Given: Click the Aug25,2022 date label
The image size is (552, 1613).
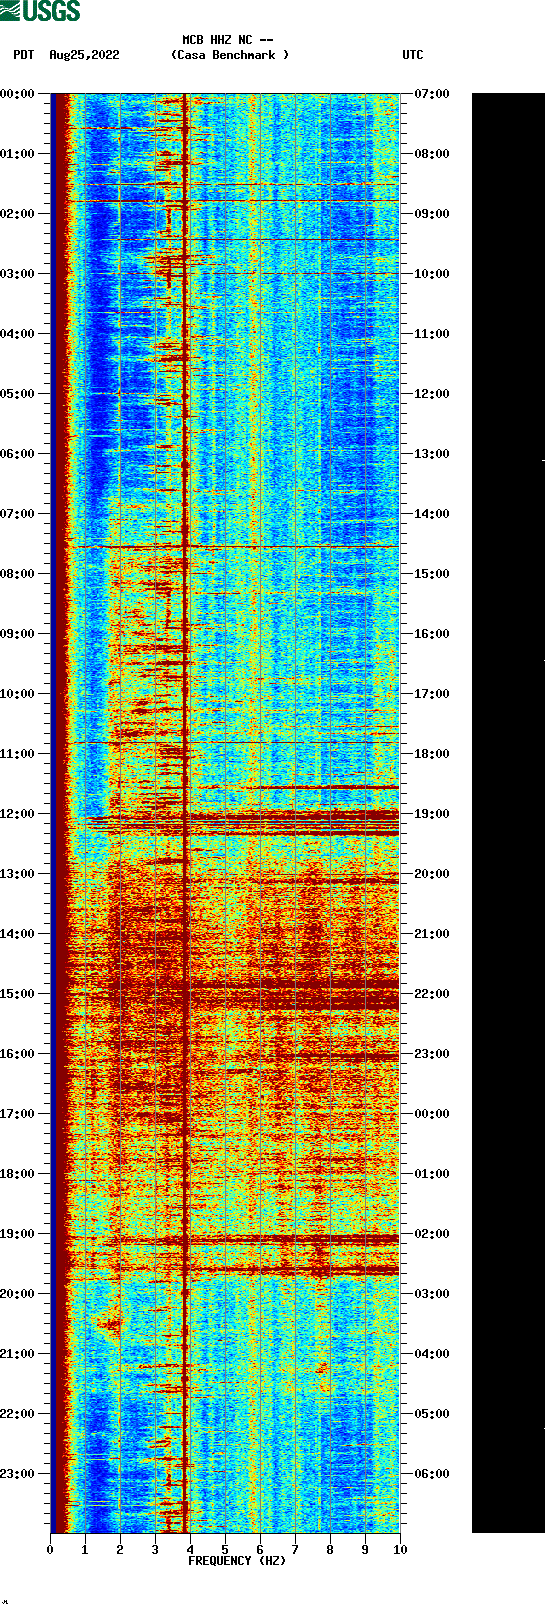Looking at the screenshot, I should pos(84,55).
